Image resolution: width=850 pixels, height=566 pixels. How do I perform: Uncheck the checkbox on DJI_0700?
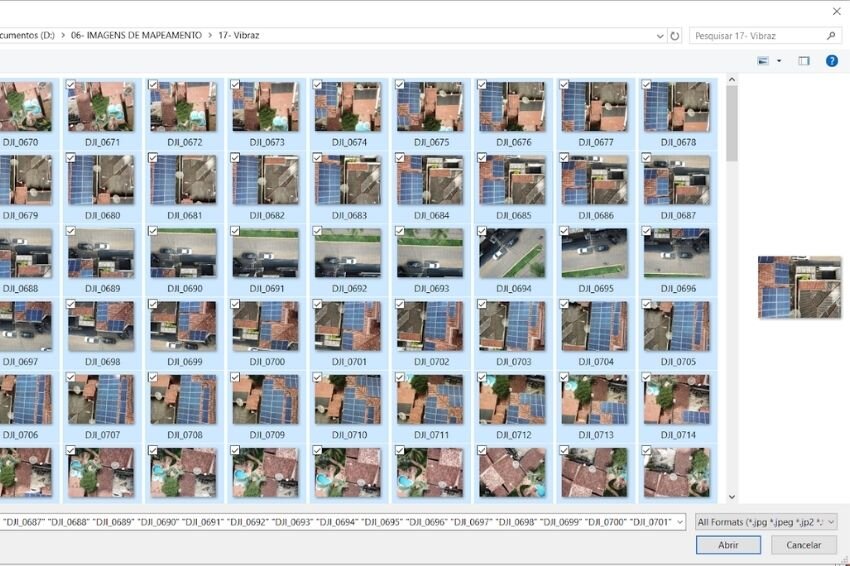click(236, 304)
